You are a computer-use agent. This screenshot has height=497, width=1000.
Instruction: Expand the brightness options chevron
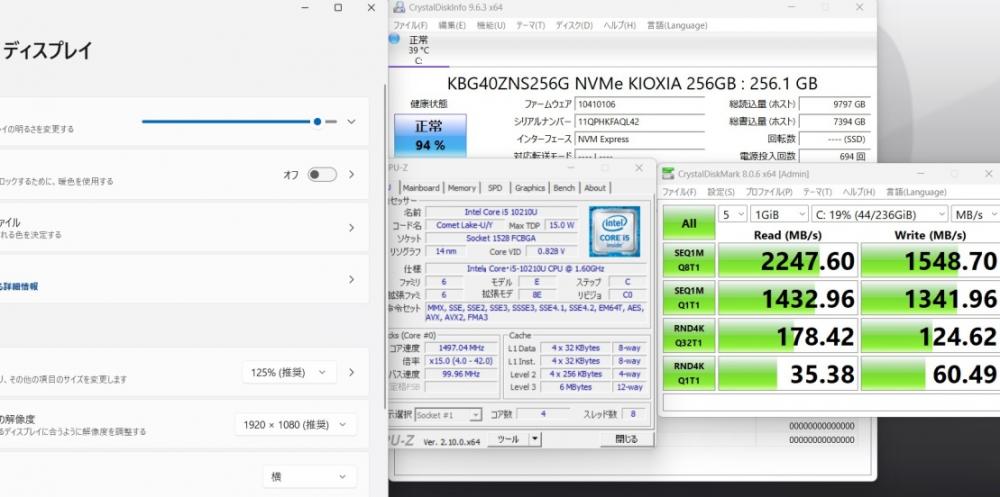(x=351, y=121)
